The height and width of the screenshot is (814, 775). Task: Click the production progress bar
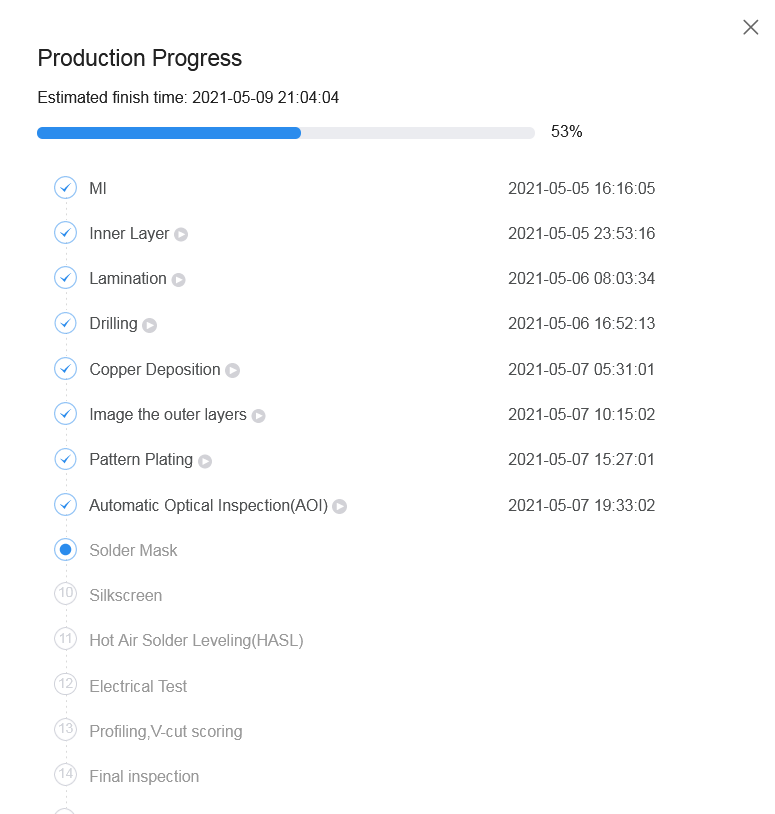[285, 133]
